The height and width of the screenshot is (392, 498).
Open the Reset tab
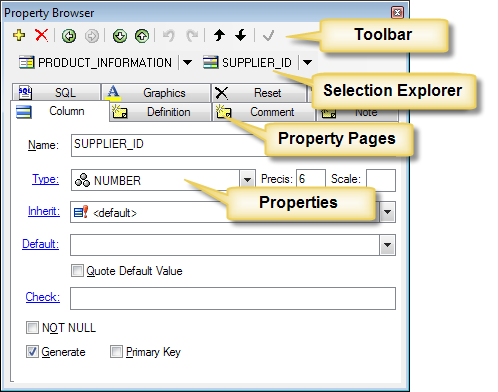tap(259, 93)
